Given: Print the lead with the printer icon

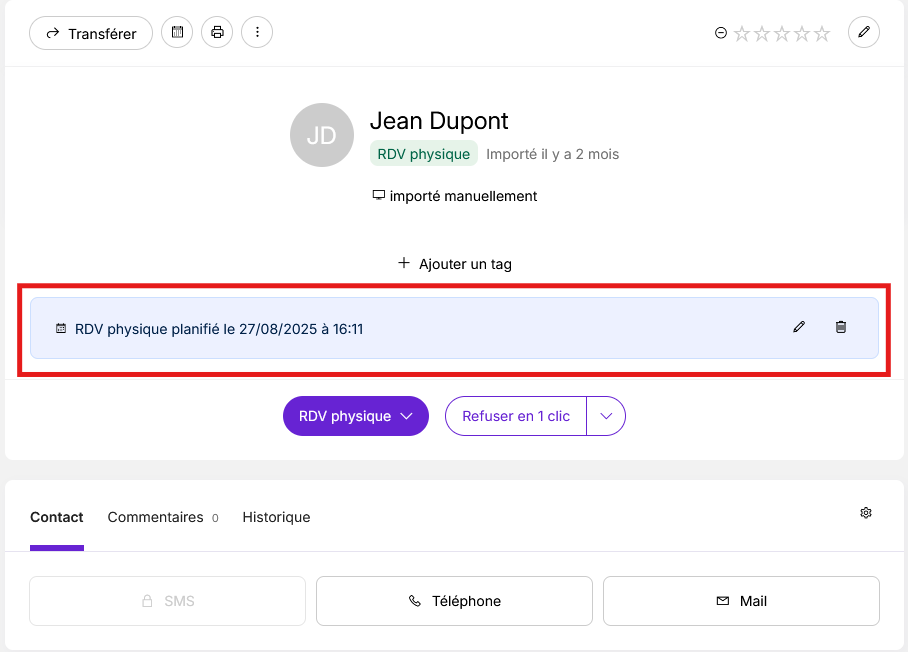Looking at the screenshot, I should 217,32.
